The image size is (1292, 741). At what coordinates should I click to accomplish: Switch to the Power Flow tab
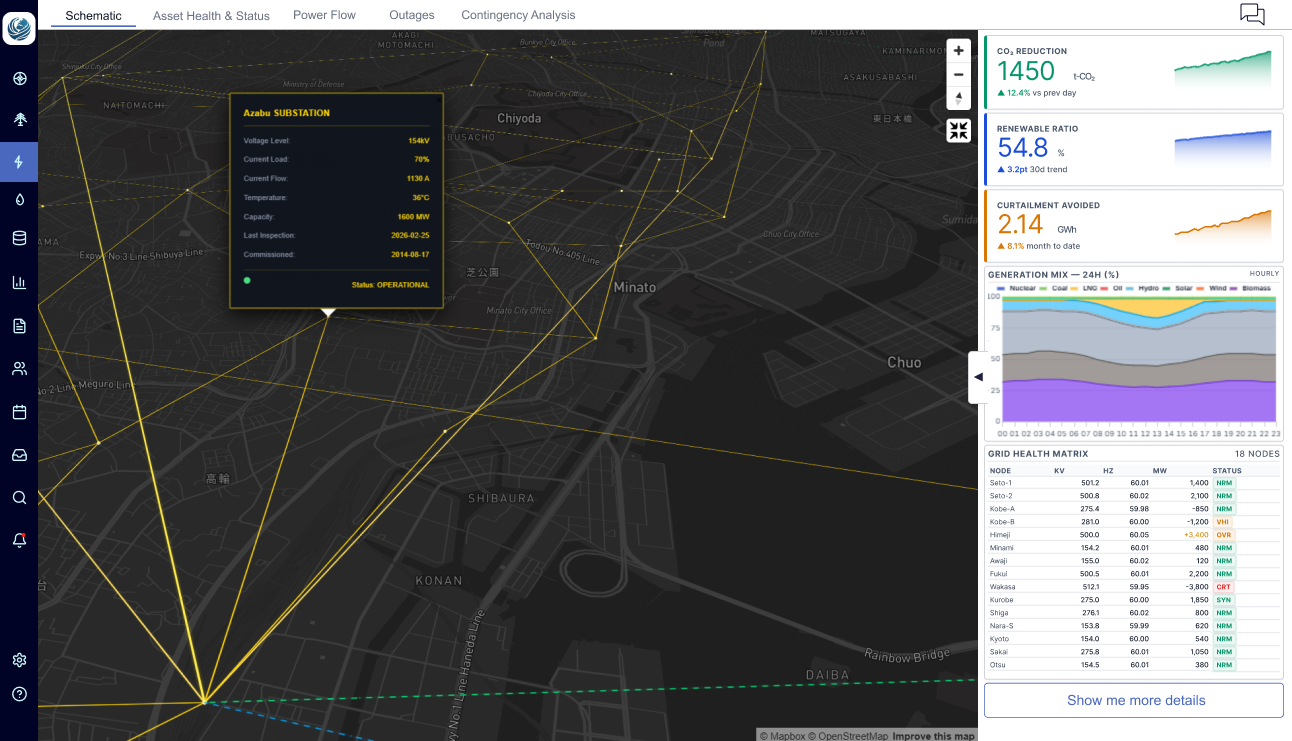[x=324, y=15]
